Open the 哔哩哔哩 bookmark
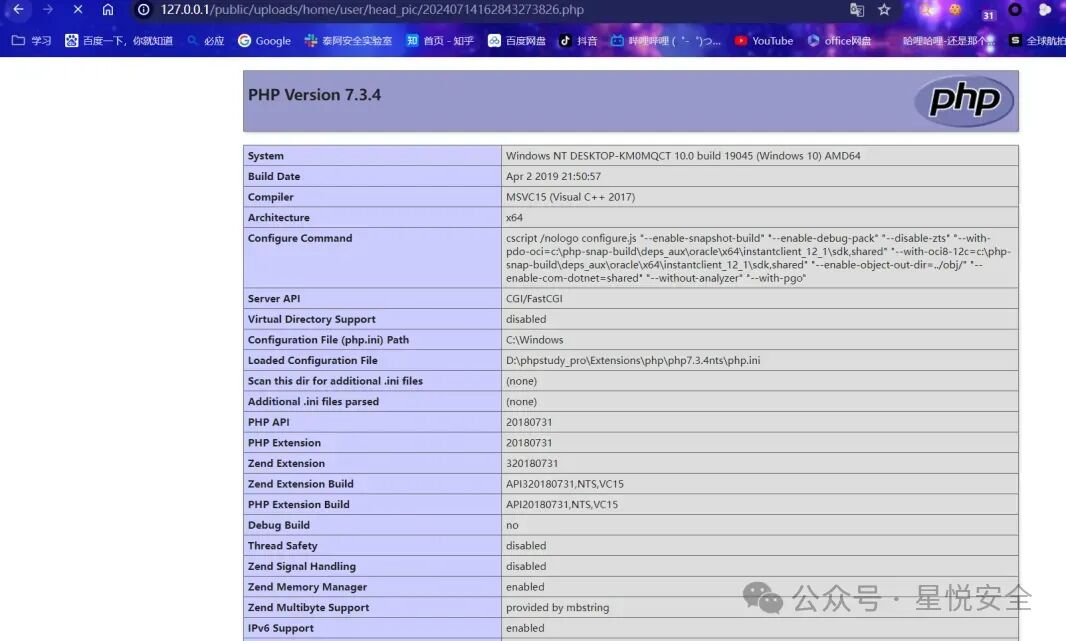This screenshot has height=641, width=1066. point(666,41)
